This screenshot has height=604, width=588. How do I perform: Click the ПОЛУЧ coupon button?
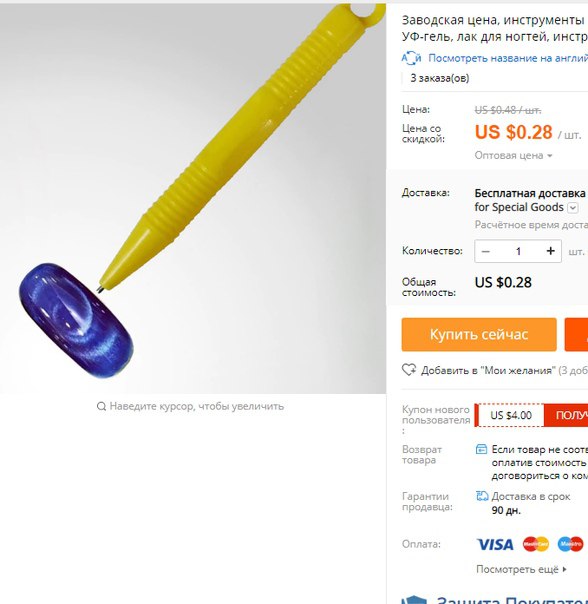[x=566, y=415]
